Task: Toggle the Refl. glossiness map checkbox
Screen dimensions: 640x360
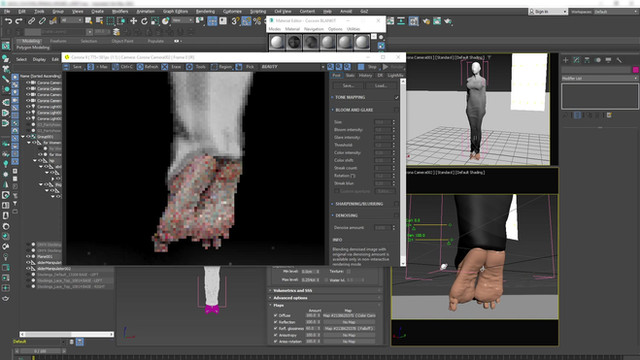Action: (x=276, y=328)
